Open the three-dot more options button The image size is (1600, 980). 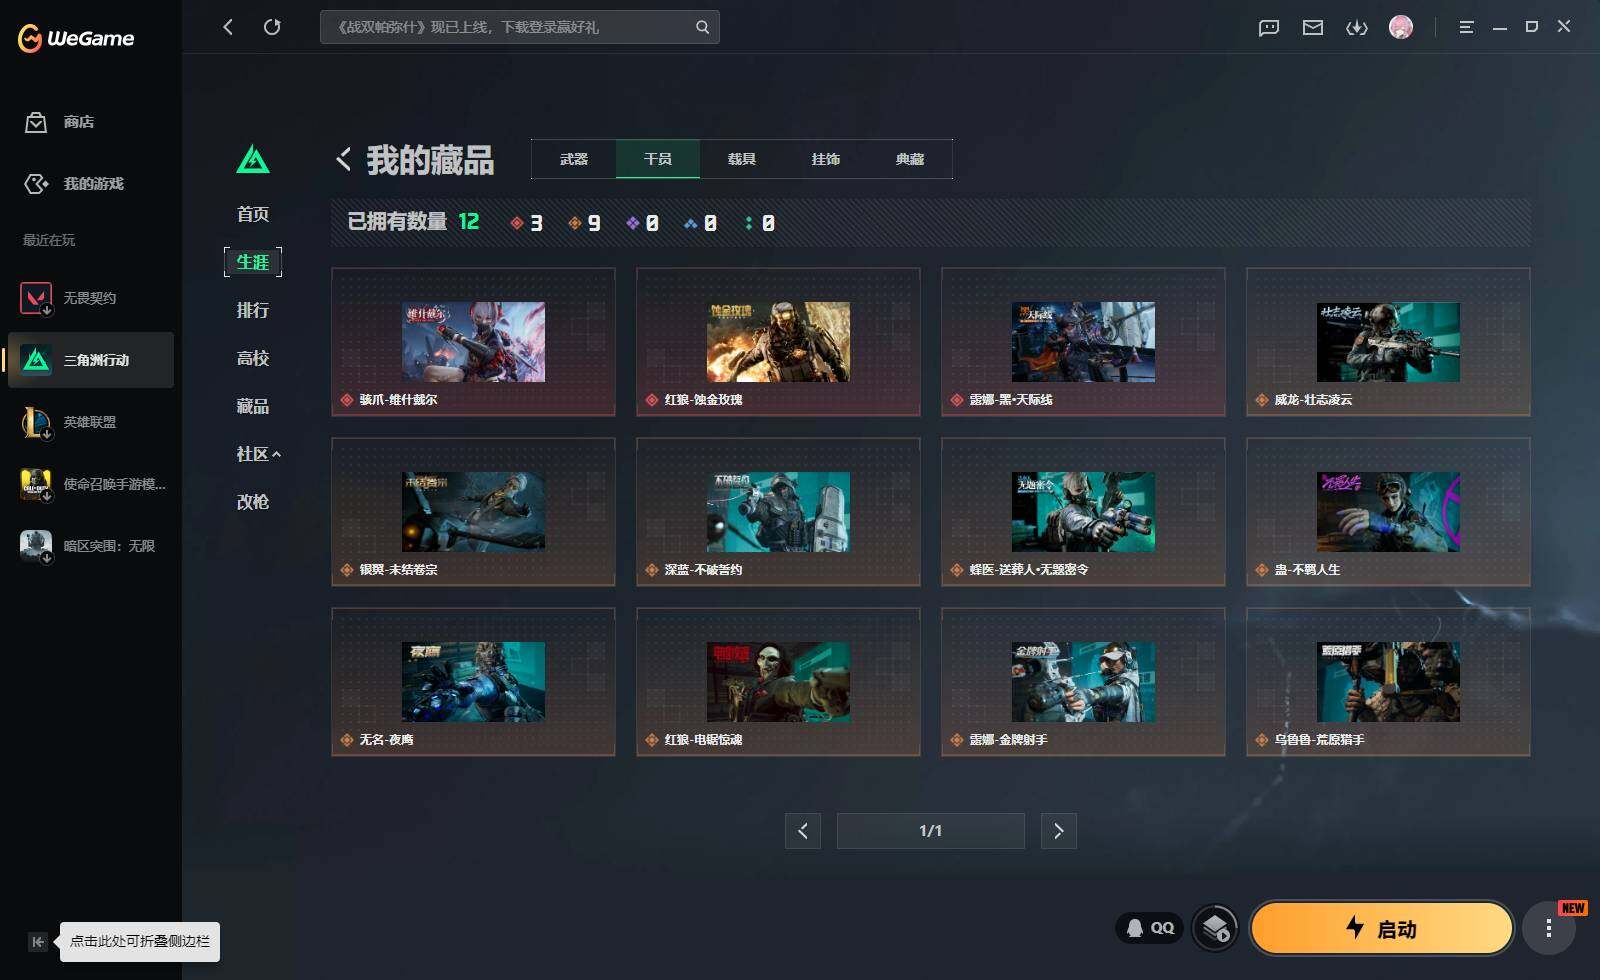1549,928
